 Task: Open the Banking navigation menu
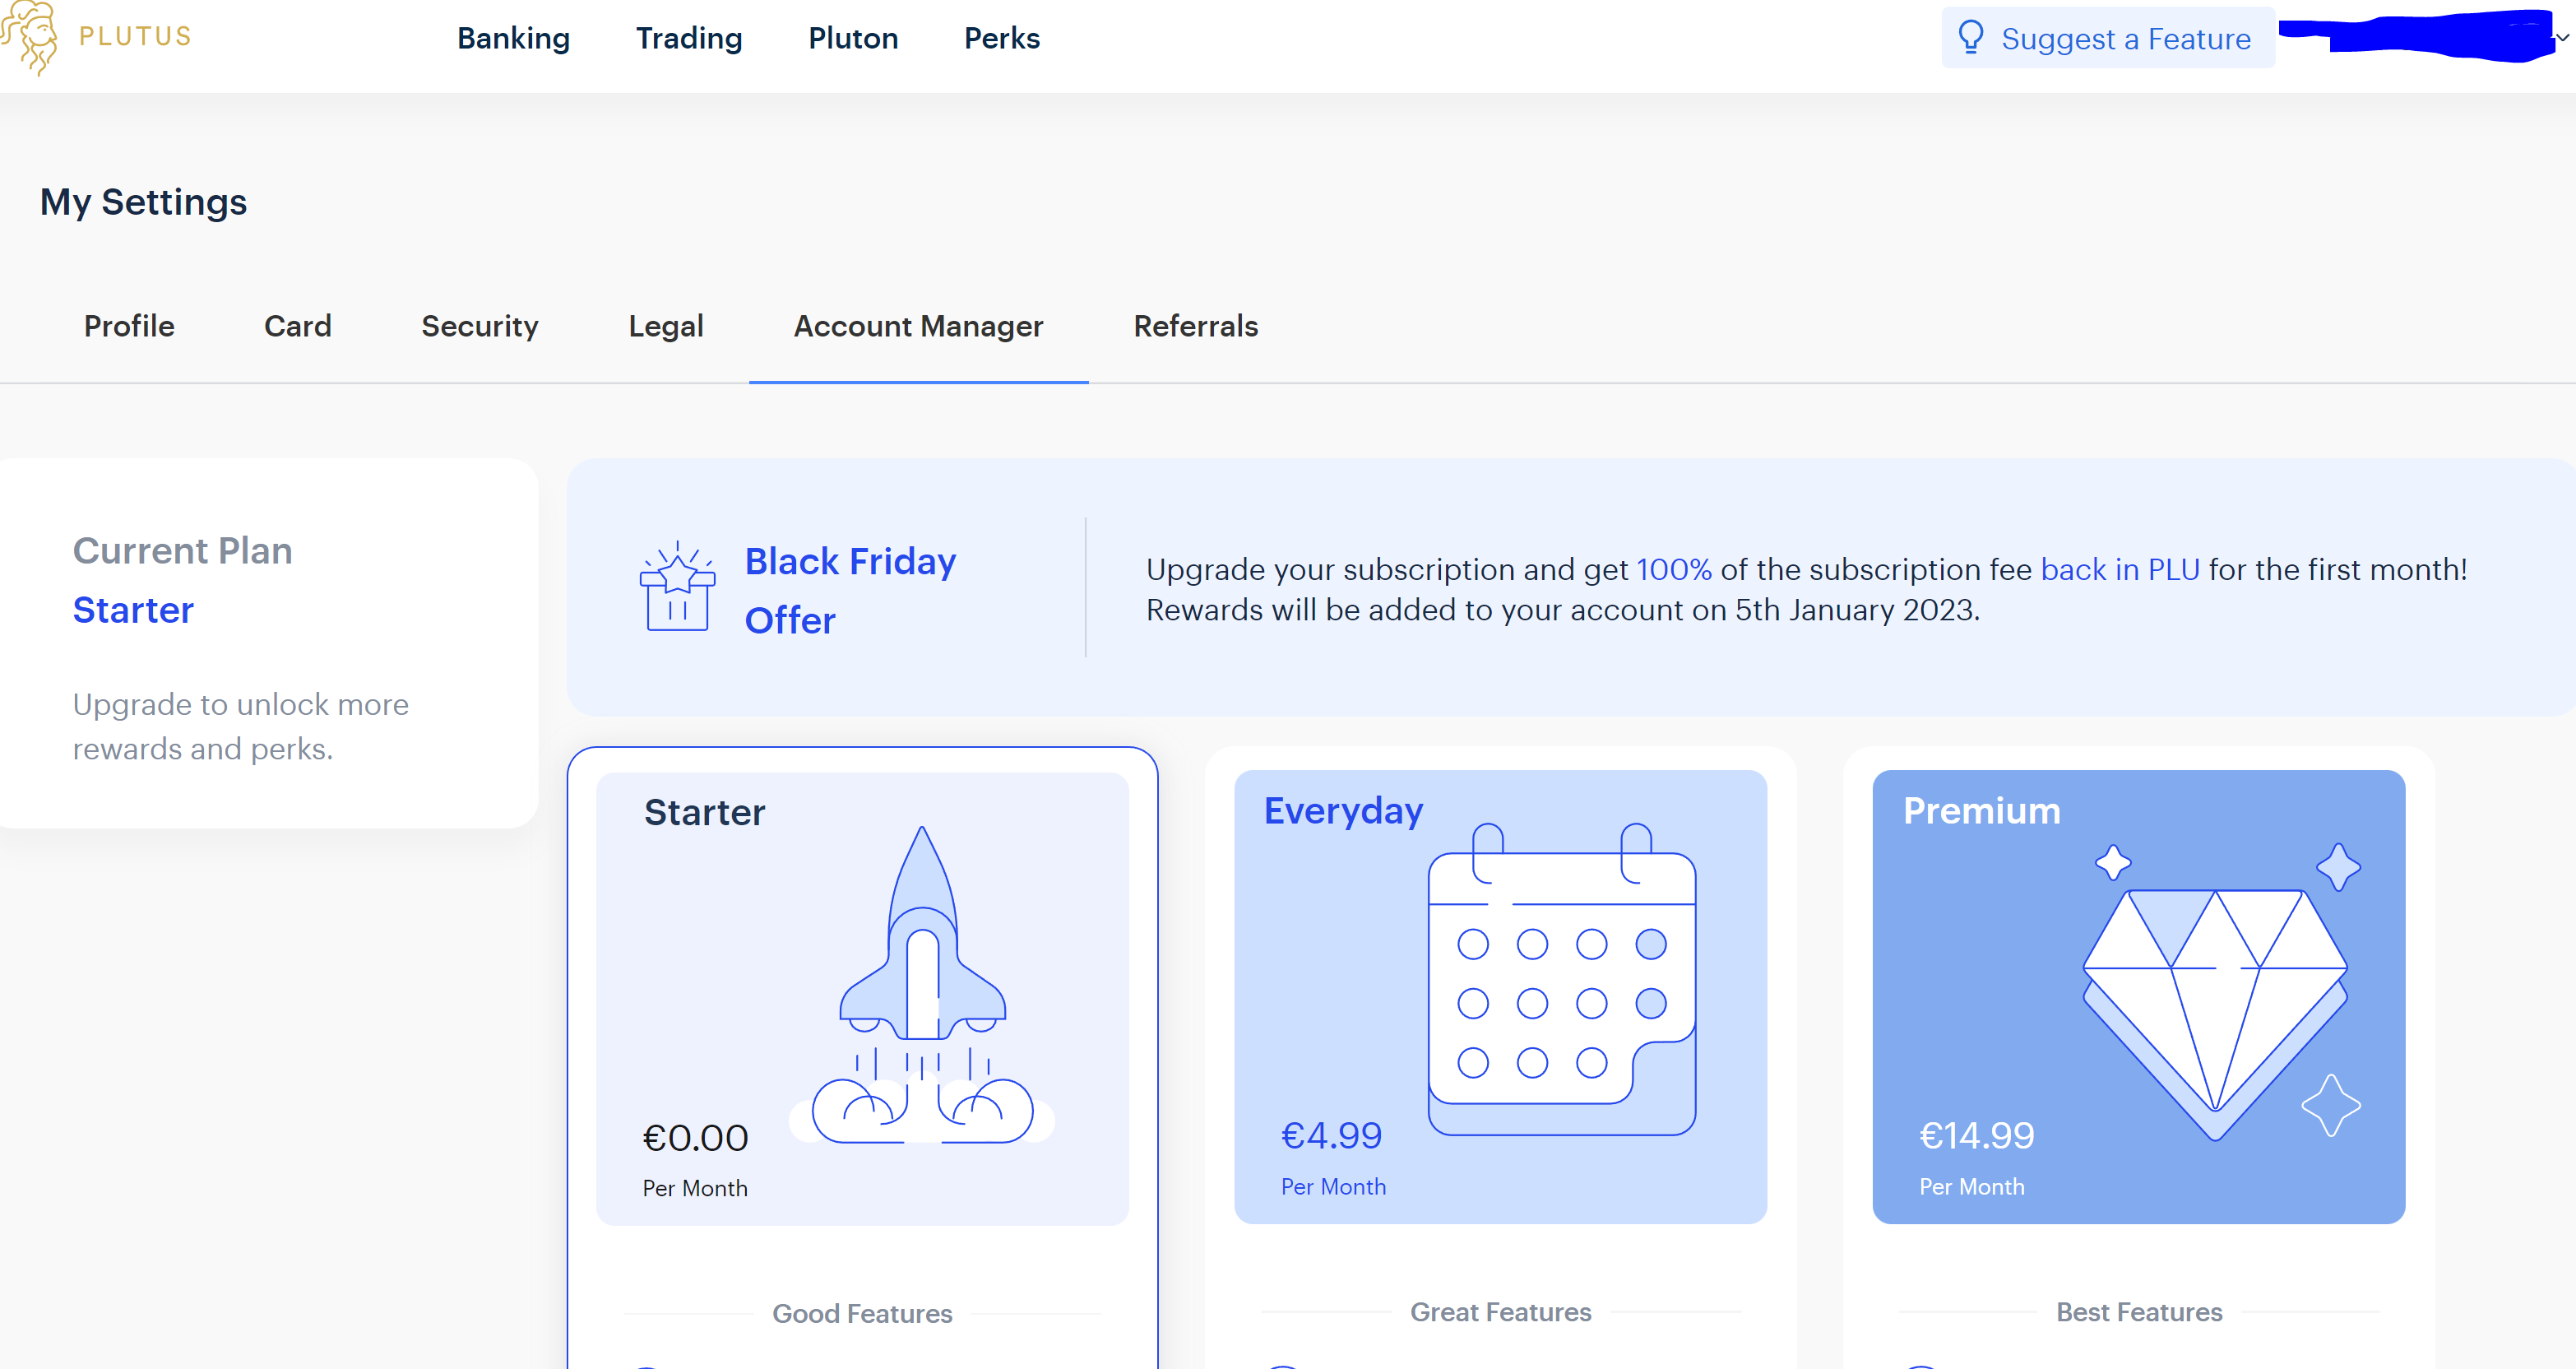513,38
